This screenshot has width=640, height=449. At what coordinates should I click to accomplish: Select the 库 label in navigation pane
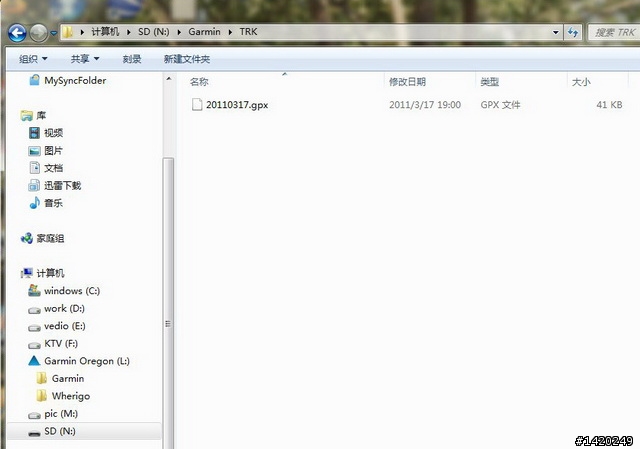41,116
